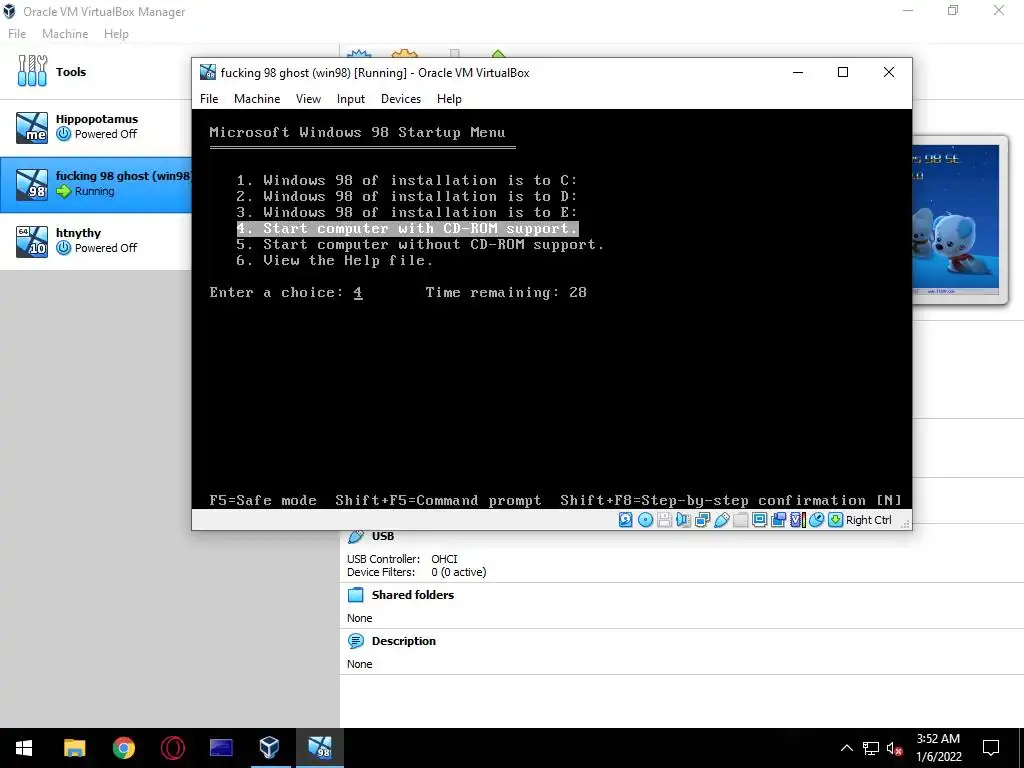Open File menu in the running VM window

click(x=209, y=99)
